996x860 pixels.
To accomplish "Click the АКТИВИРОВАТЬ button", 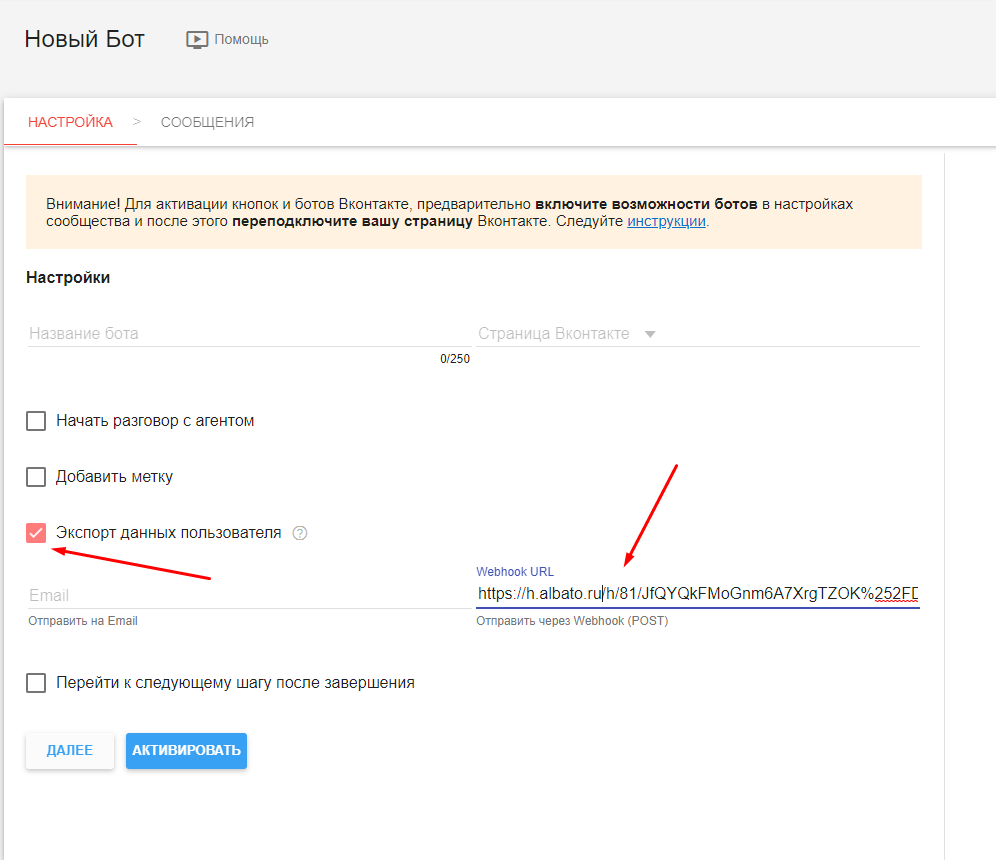I will click(x=186, y=751).
